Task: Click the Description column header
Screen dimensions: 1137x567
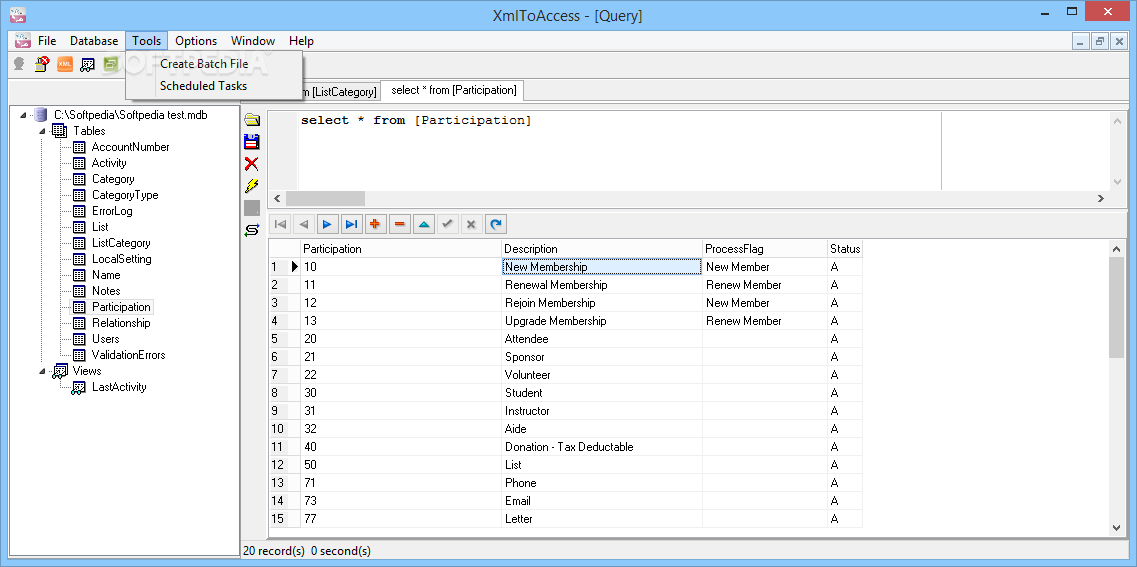Action: coord(603,249)
